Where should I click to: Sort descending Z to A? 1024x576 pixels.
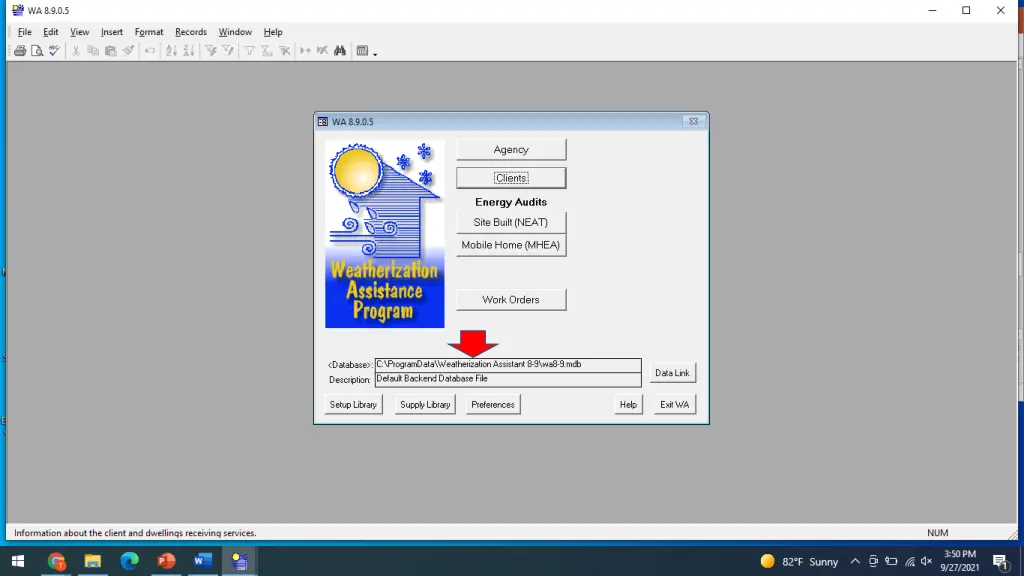point(189,50)
